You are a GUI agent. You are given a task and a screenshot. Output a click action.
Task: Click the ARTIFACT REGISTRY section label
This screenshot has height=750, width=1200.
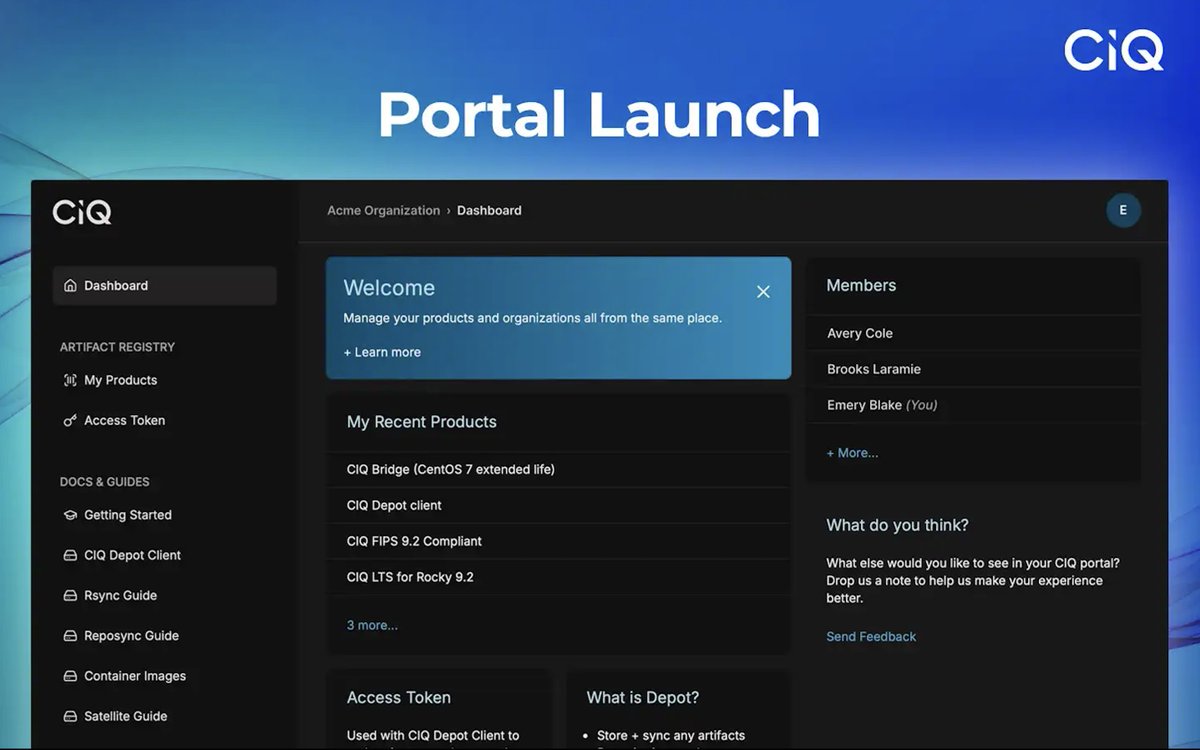point(117,347)
